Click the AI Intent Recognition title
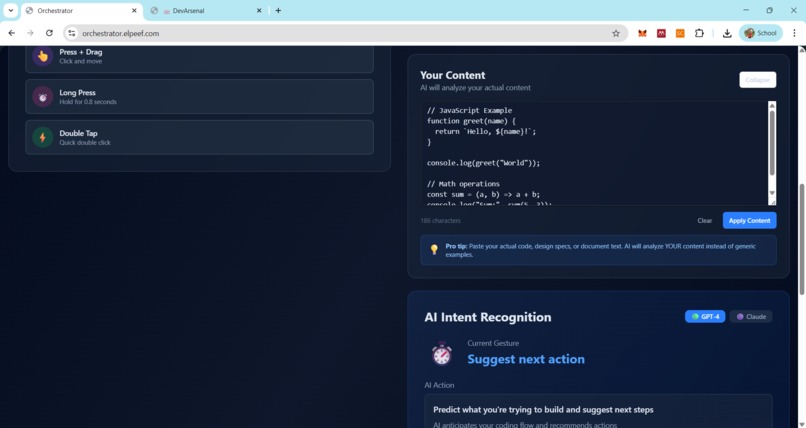This screenshot has height=428, width=806. 488,317
